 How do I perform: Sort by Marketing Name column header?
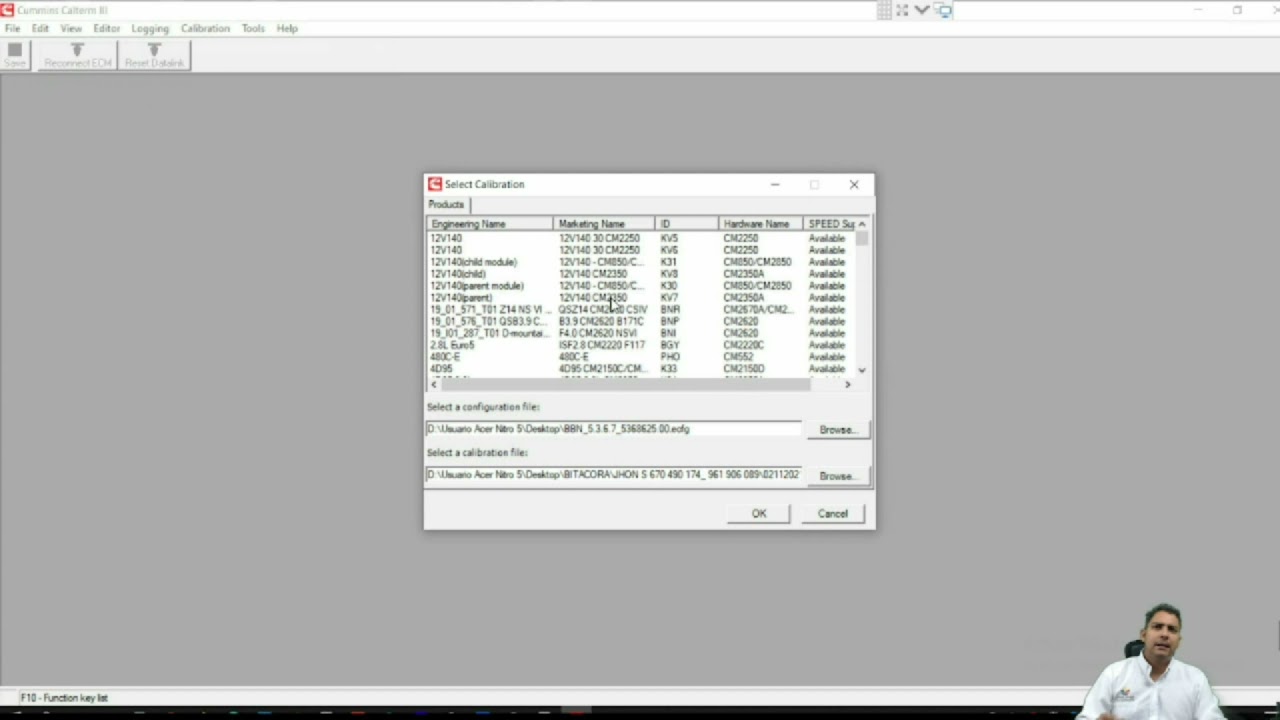click(x=604, y=224)
